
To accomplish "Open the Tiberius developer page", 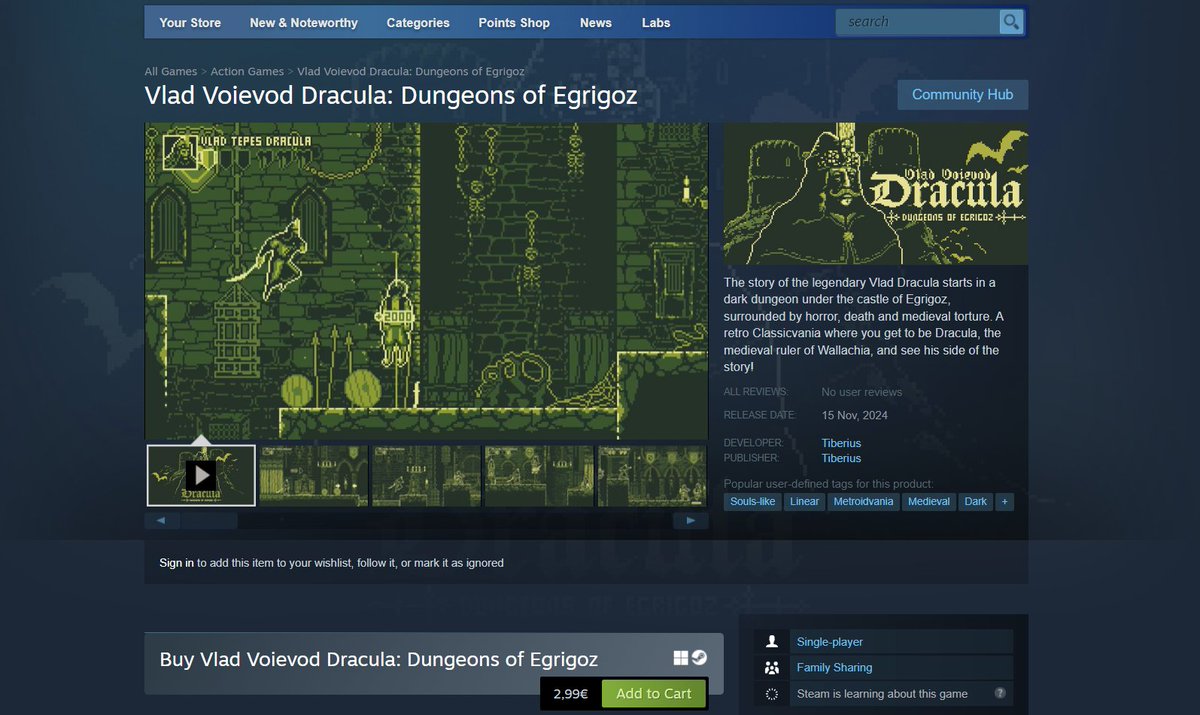I will click(840, 442).
